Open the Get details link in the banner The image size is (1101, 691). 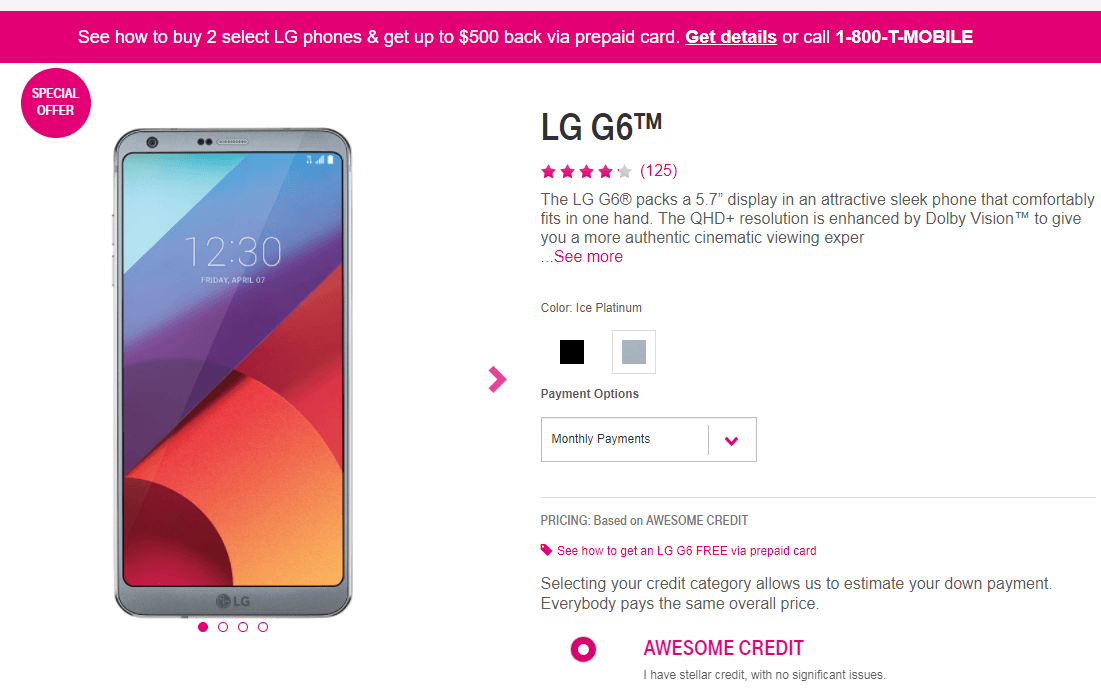[x=731, y=37]
